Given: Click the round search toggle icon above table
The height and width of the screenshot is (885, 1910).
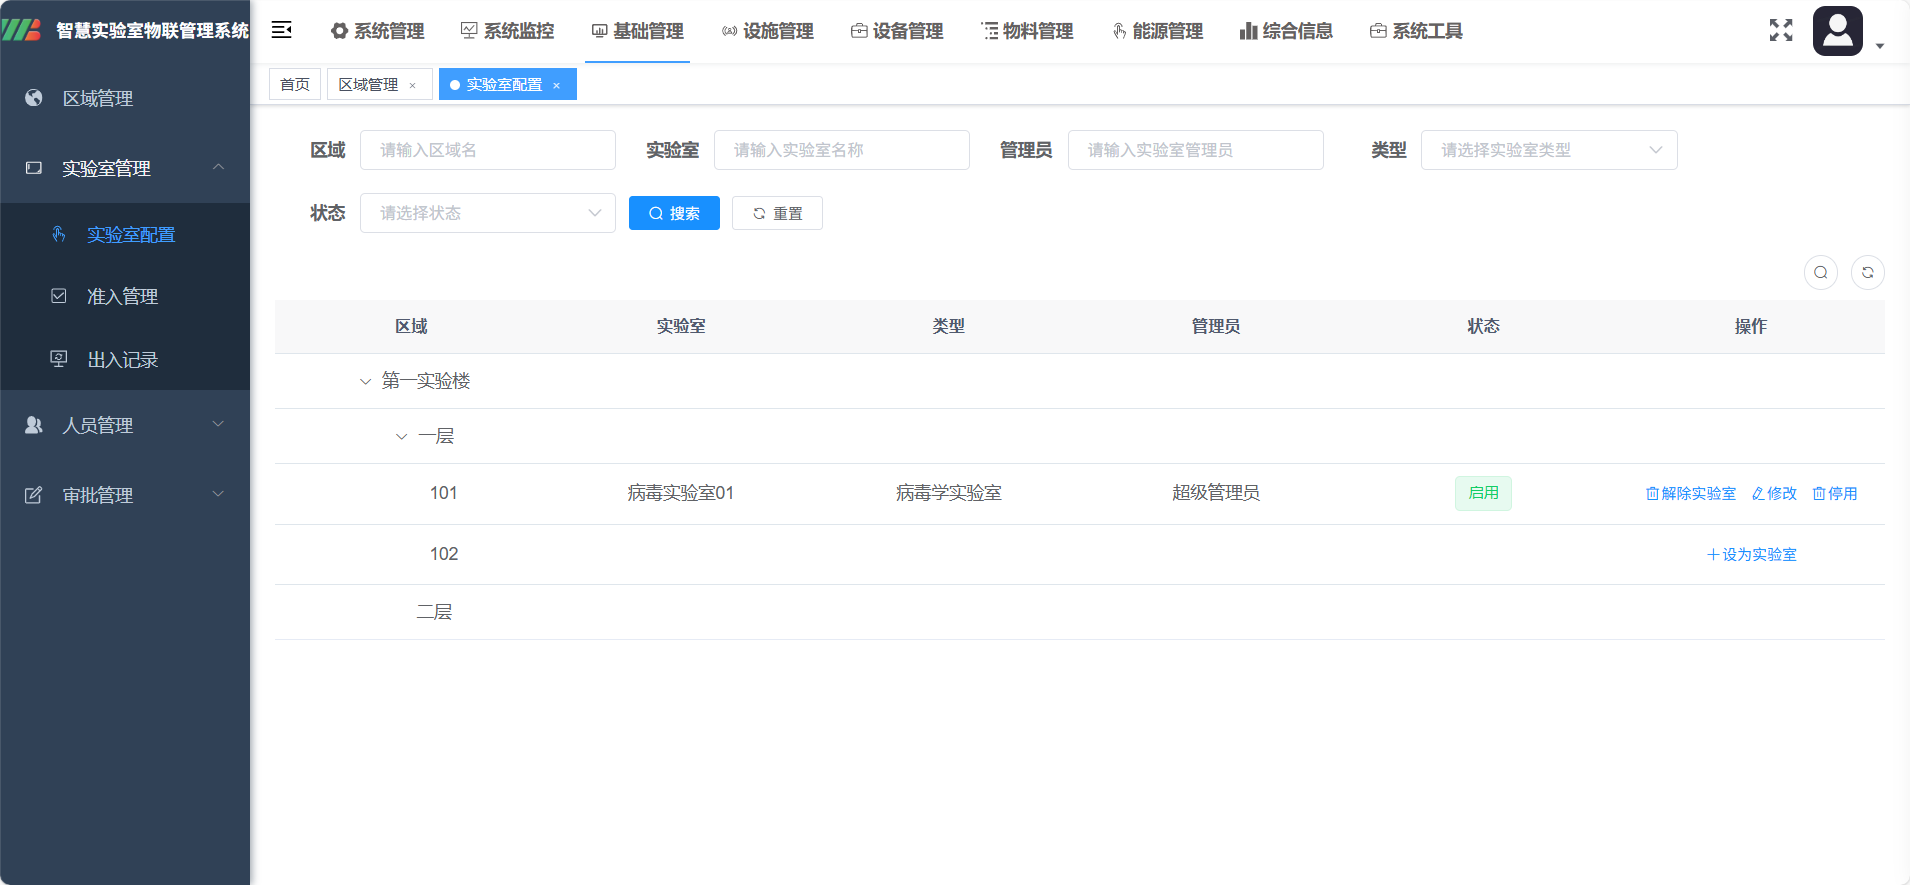Looking at the screenshot, I should (1820, 272).
